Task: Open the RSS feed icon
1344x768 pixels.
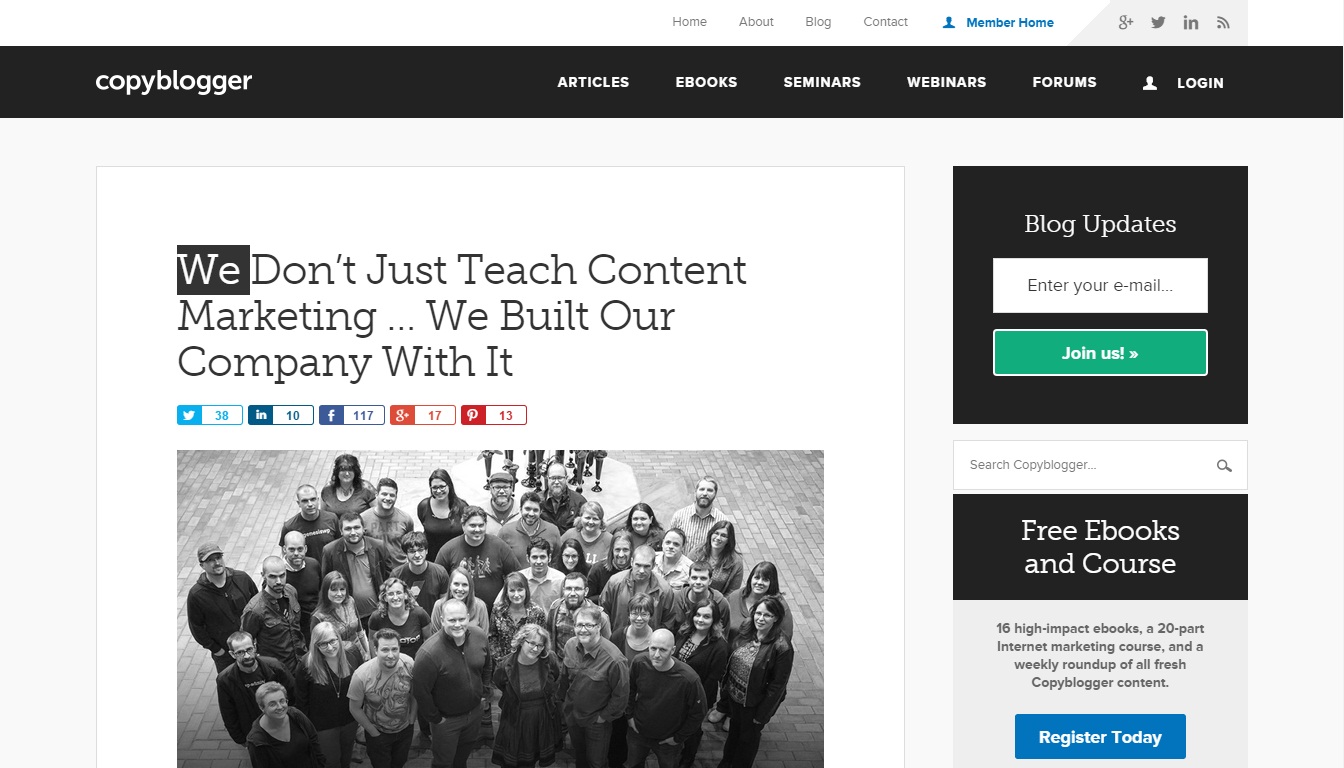Action: (1223, 22)
